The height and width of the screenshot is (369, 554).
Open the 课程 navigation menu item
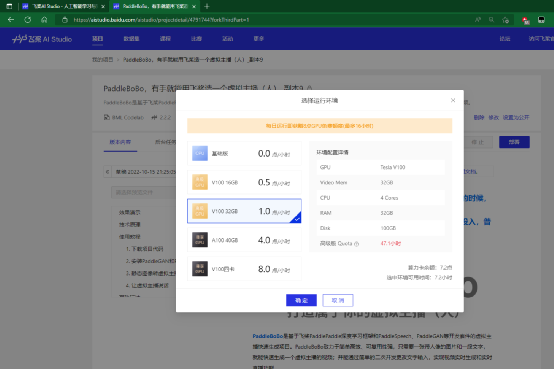pyautogui.click(x=165, y=39)
